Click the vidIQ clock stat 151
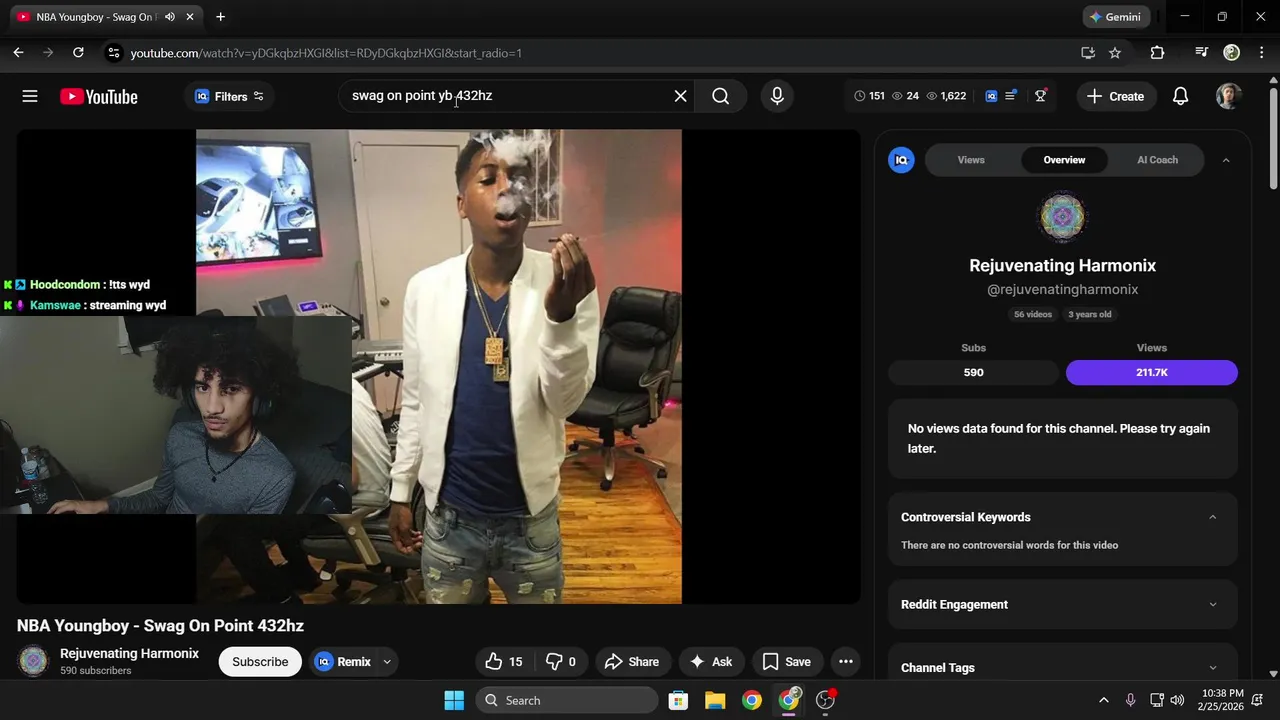 coord(869,96)
